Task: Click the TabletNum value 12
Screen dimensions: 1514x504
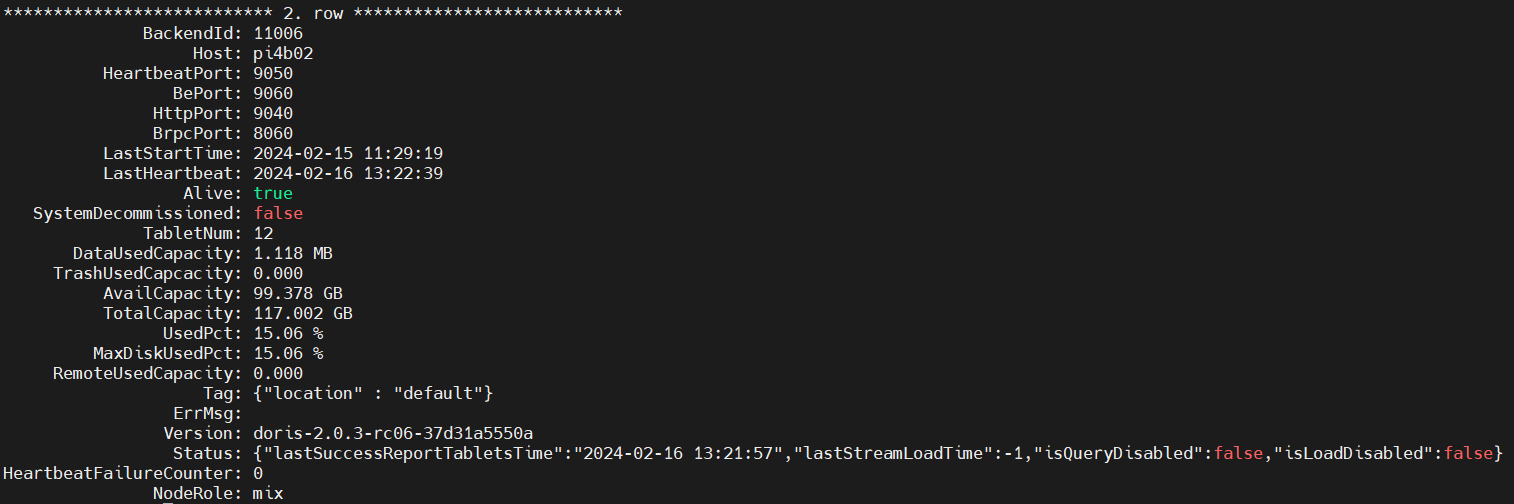Action: [x=263, y=233]
